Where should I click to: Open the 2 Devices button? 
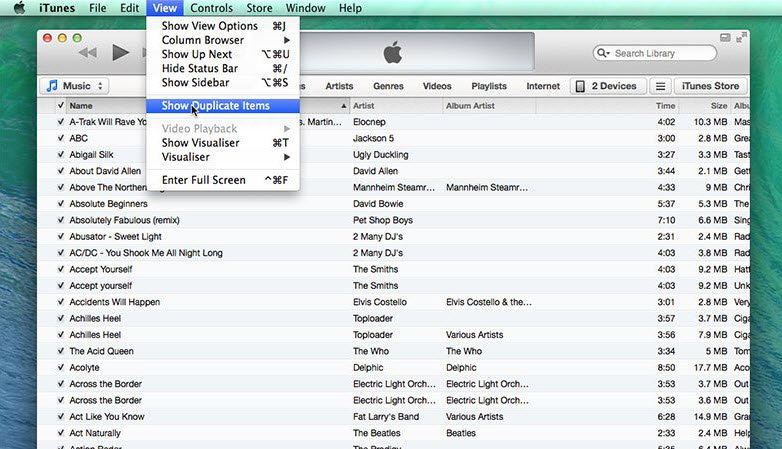click(608, 86)
